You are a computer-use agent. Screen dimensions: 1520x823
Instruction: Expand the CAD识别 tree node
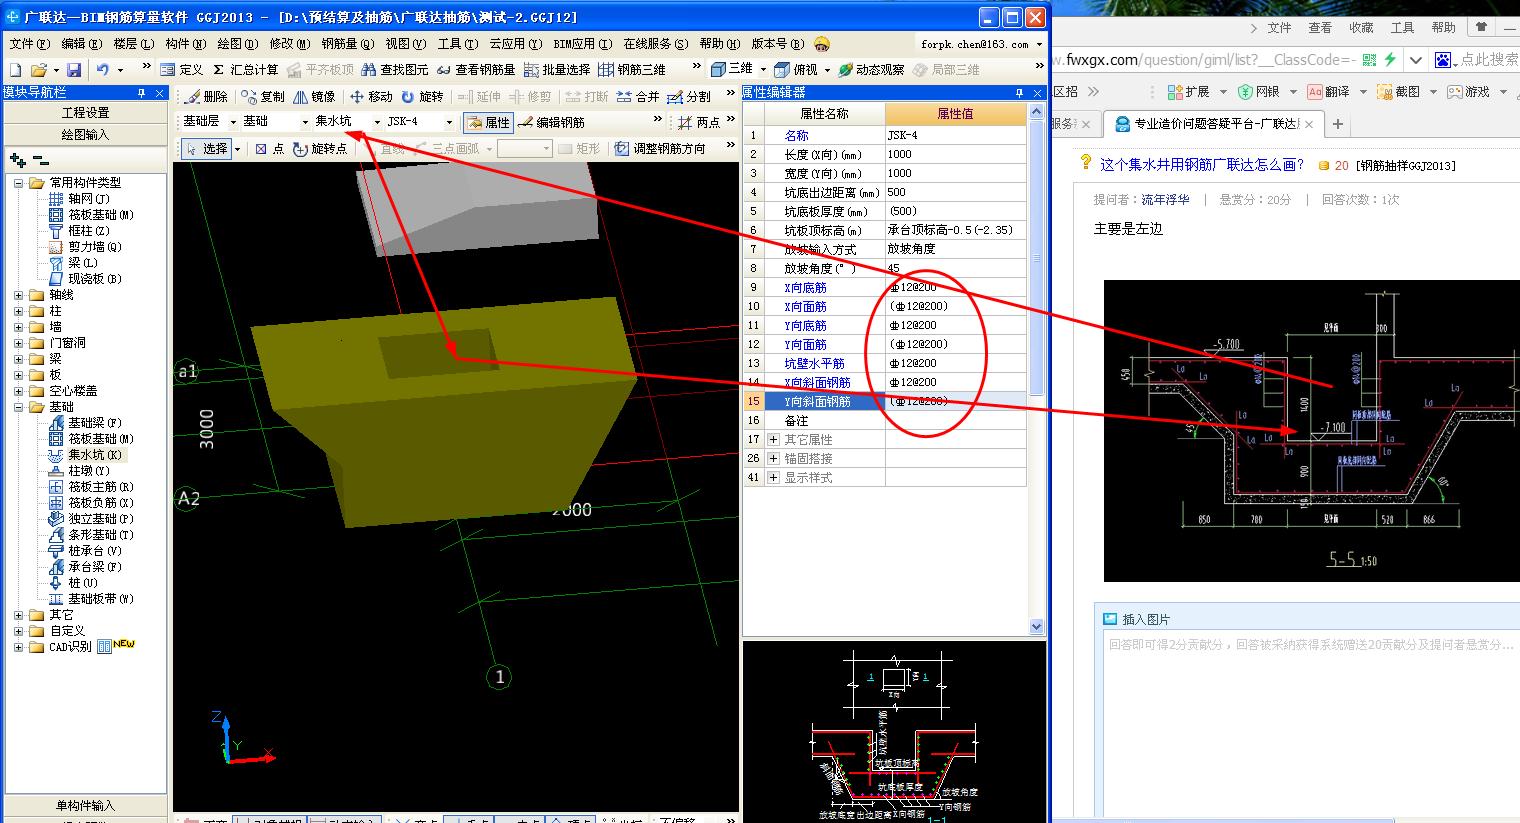[18, 647]
